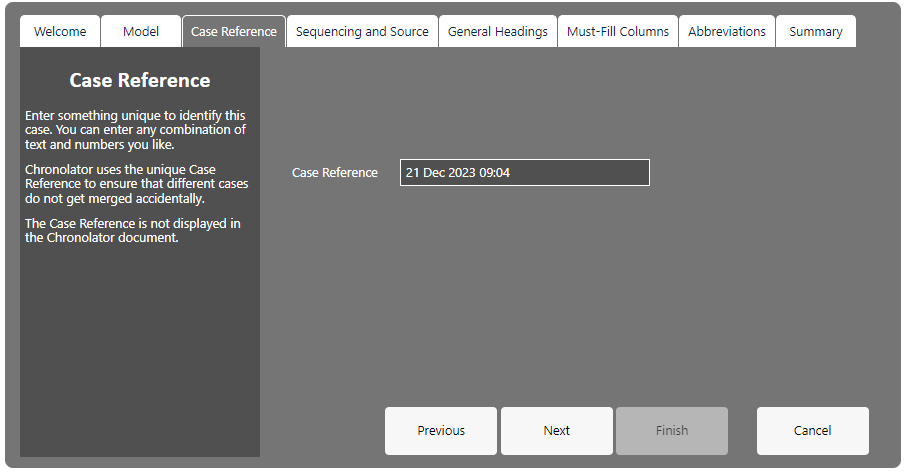This screenshot has width=904, height=472.
Task: Select the Case Reference tab
Action: point(233,31)
